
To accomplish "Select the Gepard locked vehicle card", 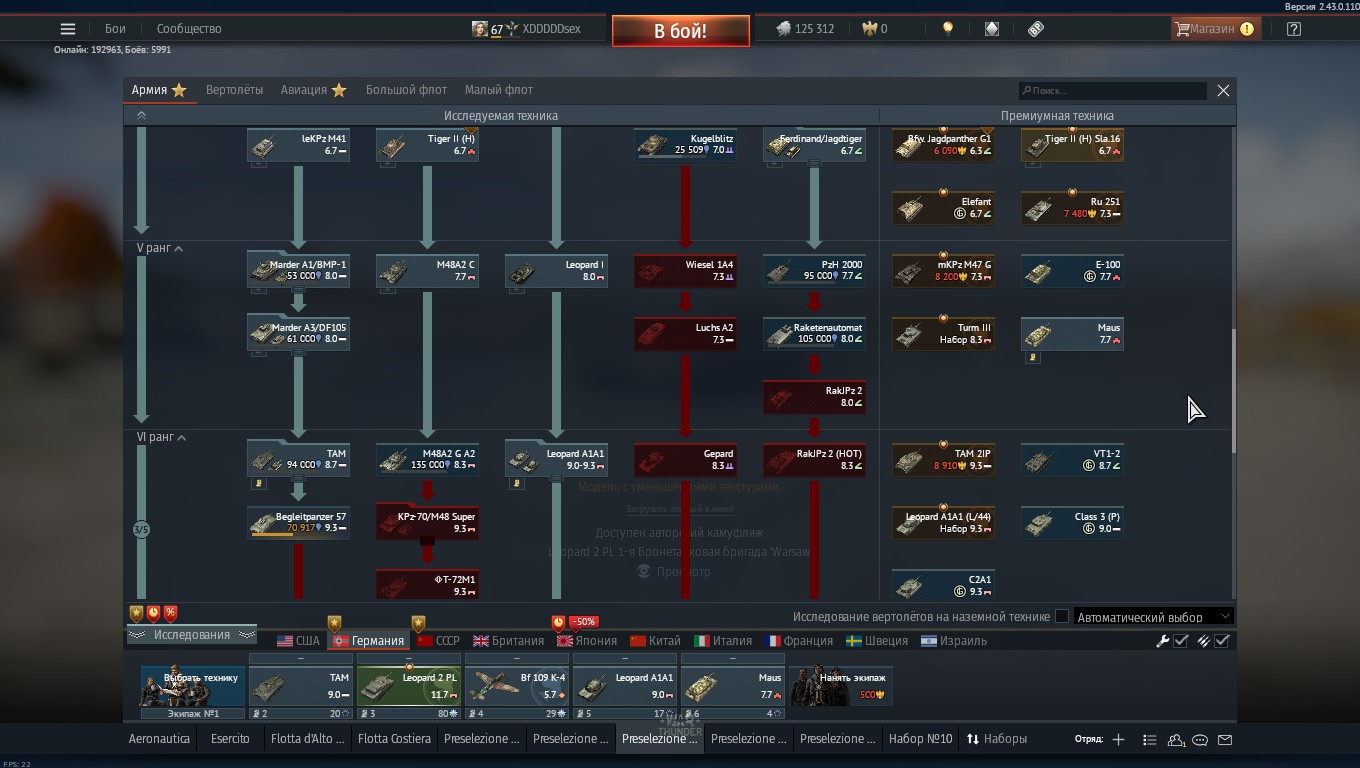I will [x=686, y=460].
